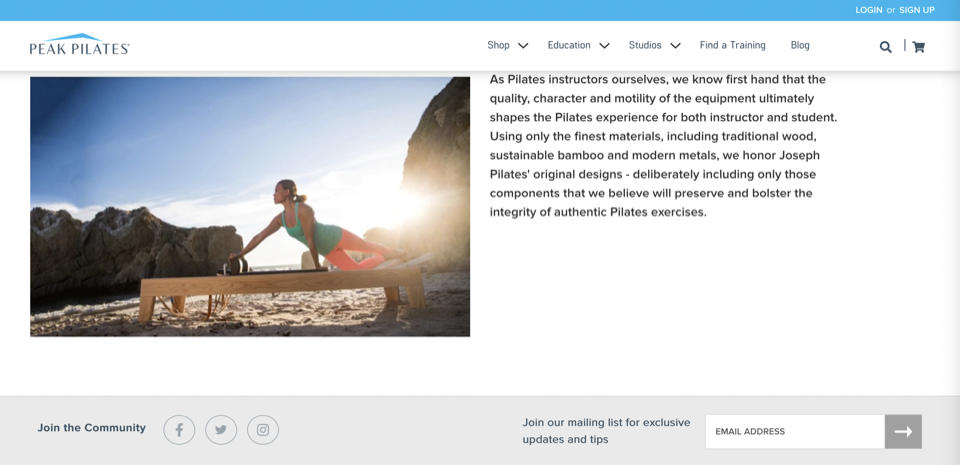The image size is (960, 465).
Task: Open the Blog link
Action: tap(800, 45)
